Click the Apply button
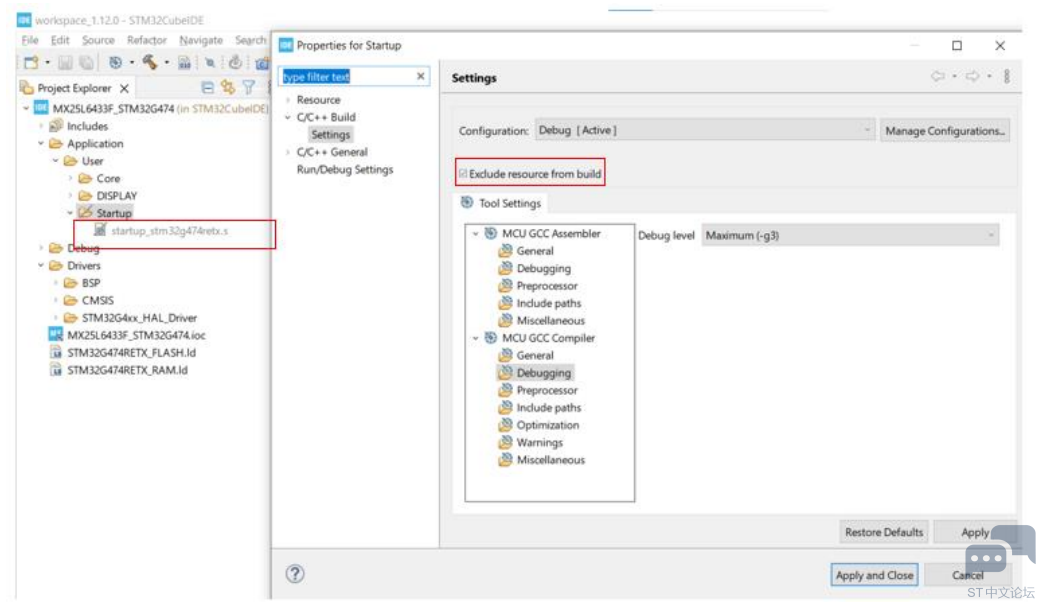Screen dimensions: 1044x608 pyautogui.click(x=975, y=532)
